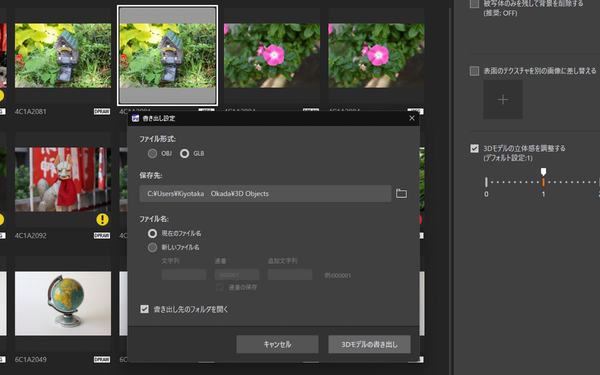Click the 3Dモデルの書き出し button
This screenshot has width=600, height=375.
pyautogui.click(x=369, y=344)
